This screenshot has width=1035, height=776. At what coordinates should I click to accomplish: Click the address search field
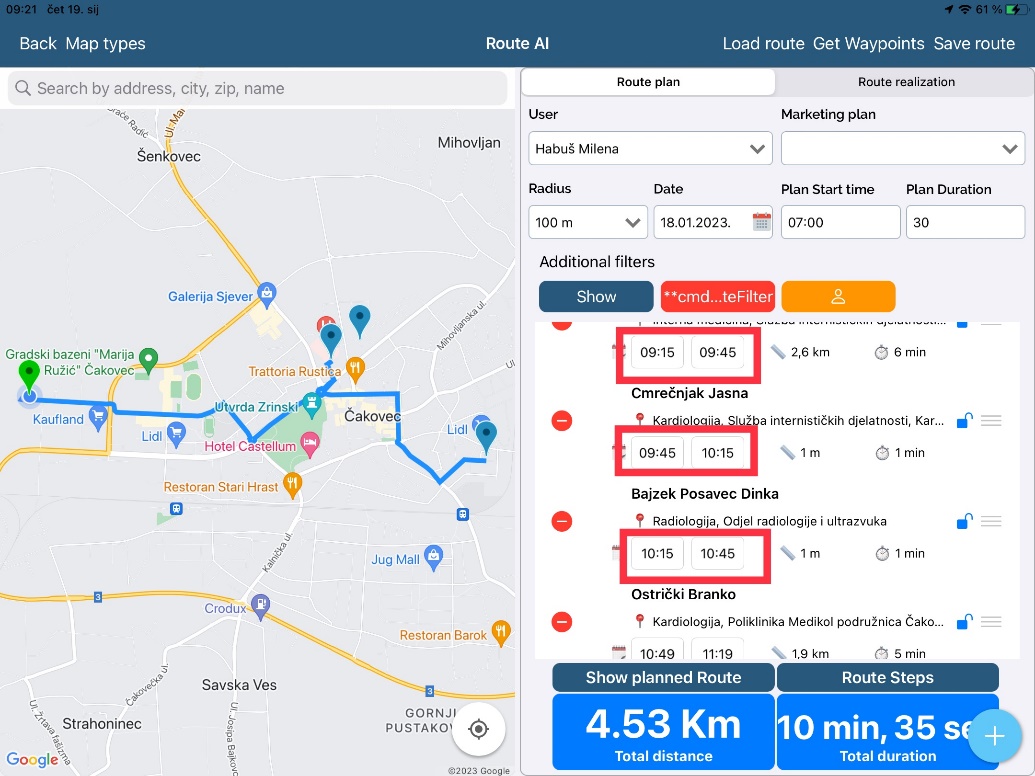point(258,88)
